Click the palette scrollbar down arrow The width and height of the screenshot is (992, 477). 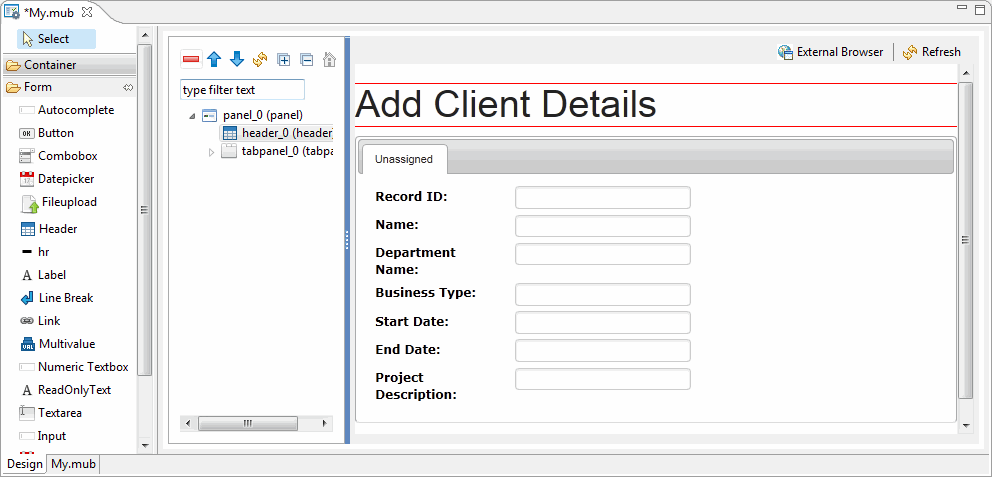[x=145, y=446]
